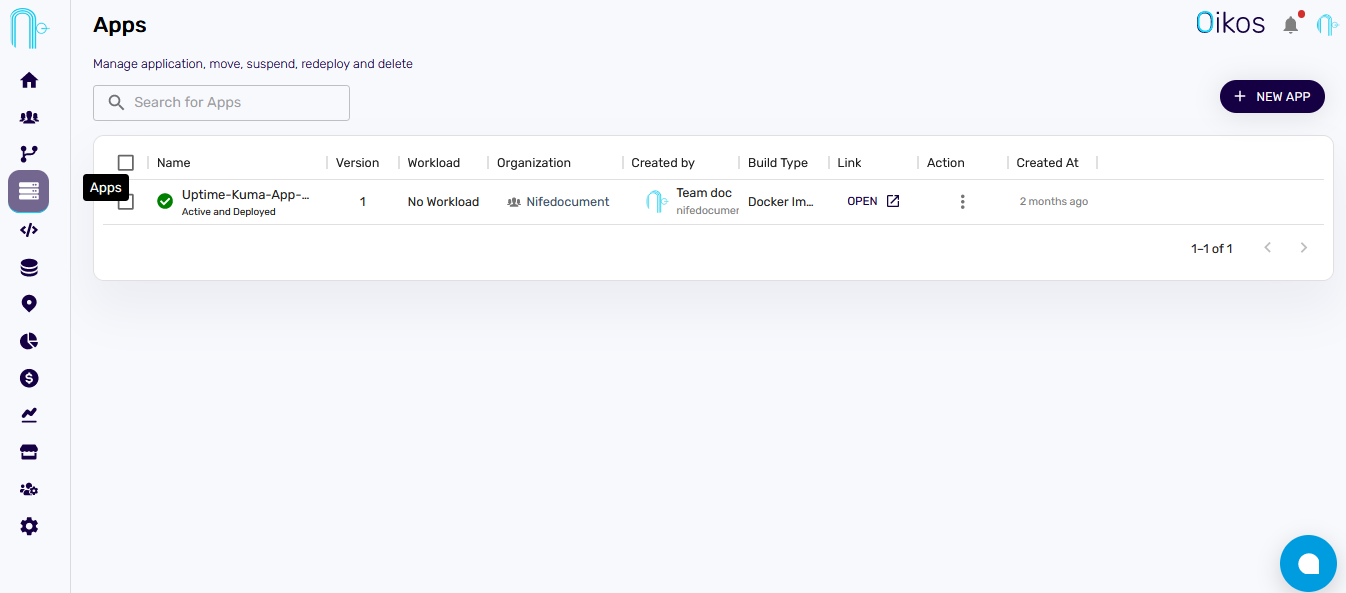1346x593 pixels.
Task: Check the Uptime-Kuma-App row checkbox
Action: (126, 201)
